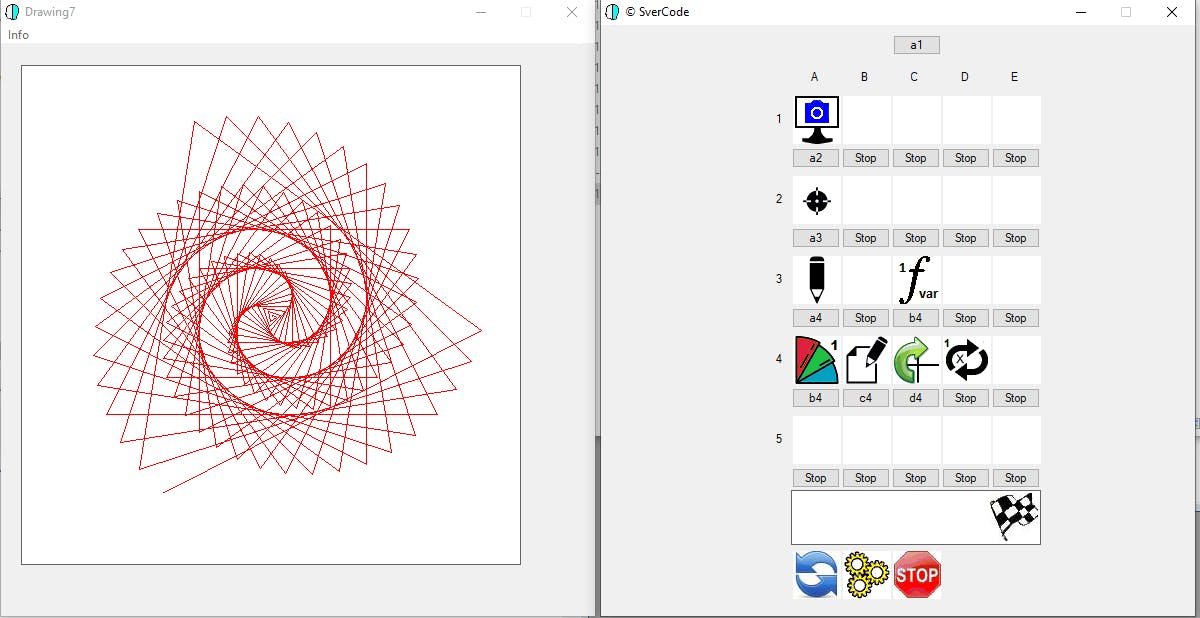This screenshot has height=618, width=1200.
Task: Click the Stop button under cell D1
Action: tap(966, 158)
